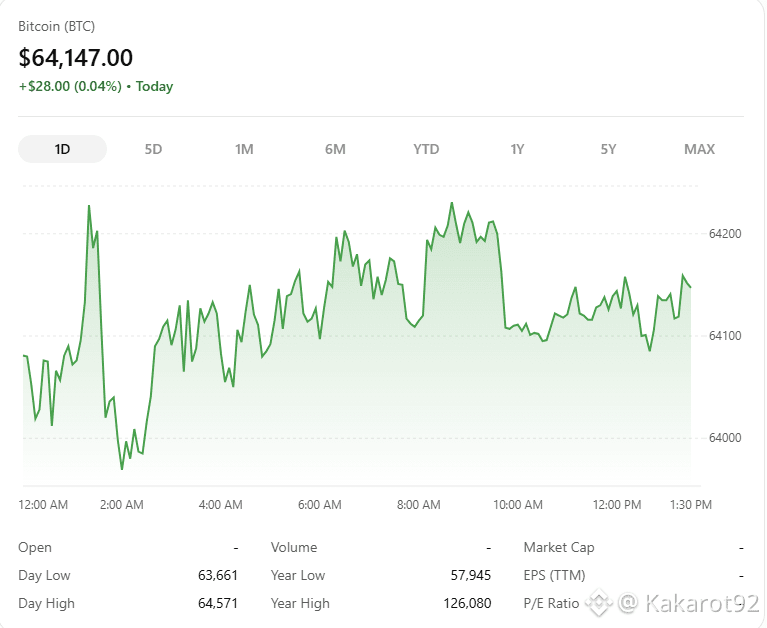767x628 pixels.
Task: Click the 2:00 AM time label
Action: pyautogui.click(x=122, y=505)
